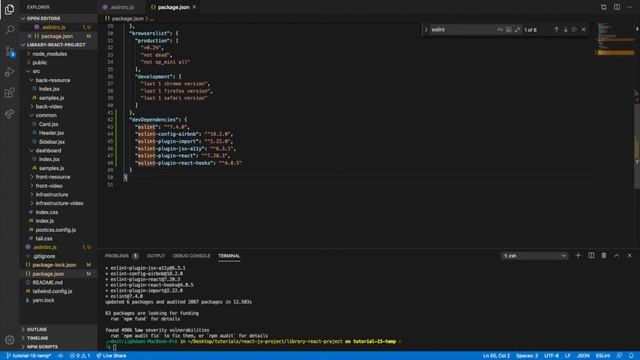Kill the terminal with trash icon
Image resolution: width=640 pixels, height=360 pixels.
click(x=604, y=256)
